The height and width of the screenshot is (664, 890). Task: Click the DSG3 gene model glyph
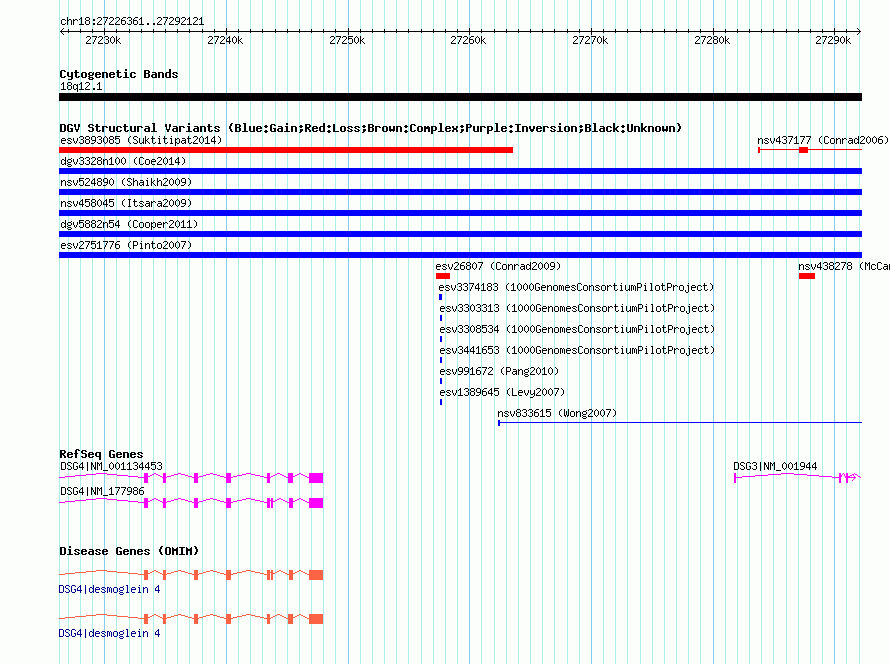tap(797, 477)
